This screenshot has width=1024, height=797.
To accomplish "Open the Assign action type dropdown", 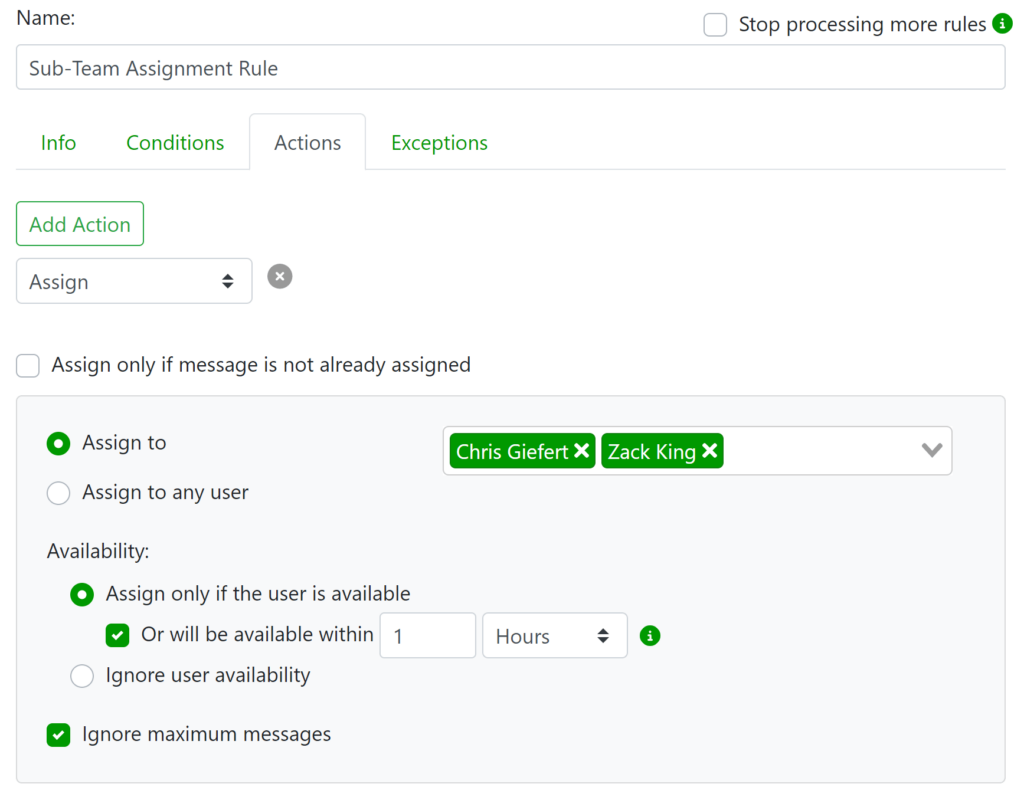I will 134,281.
